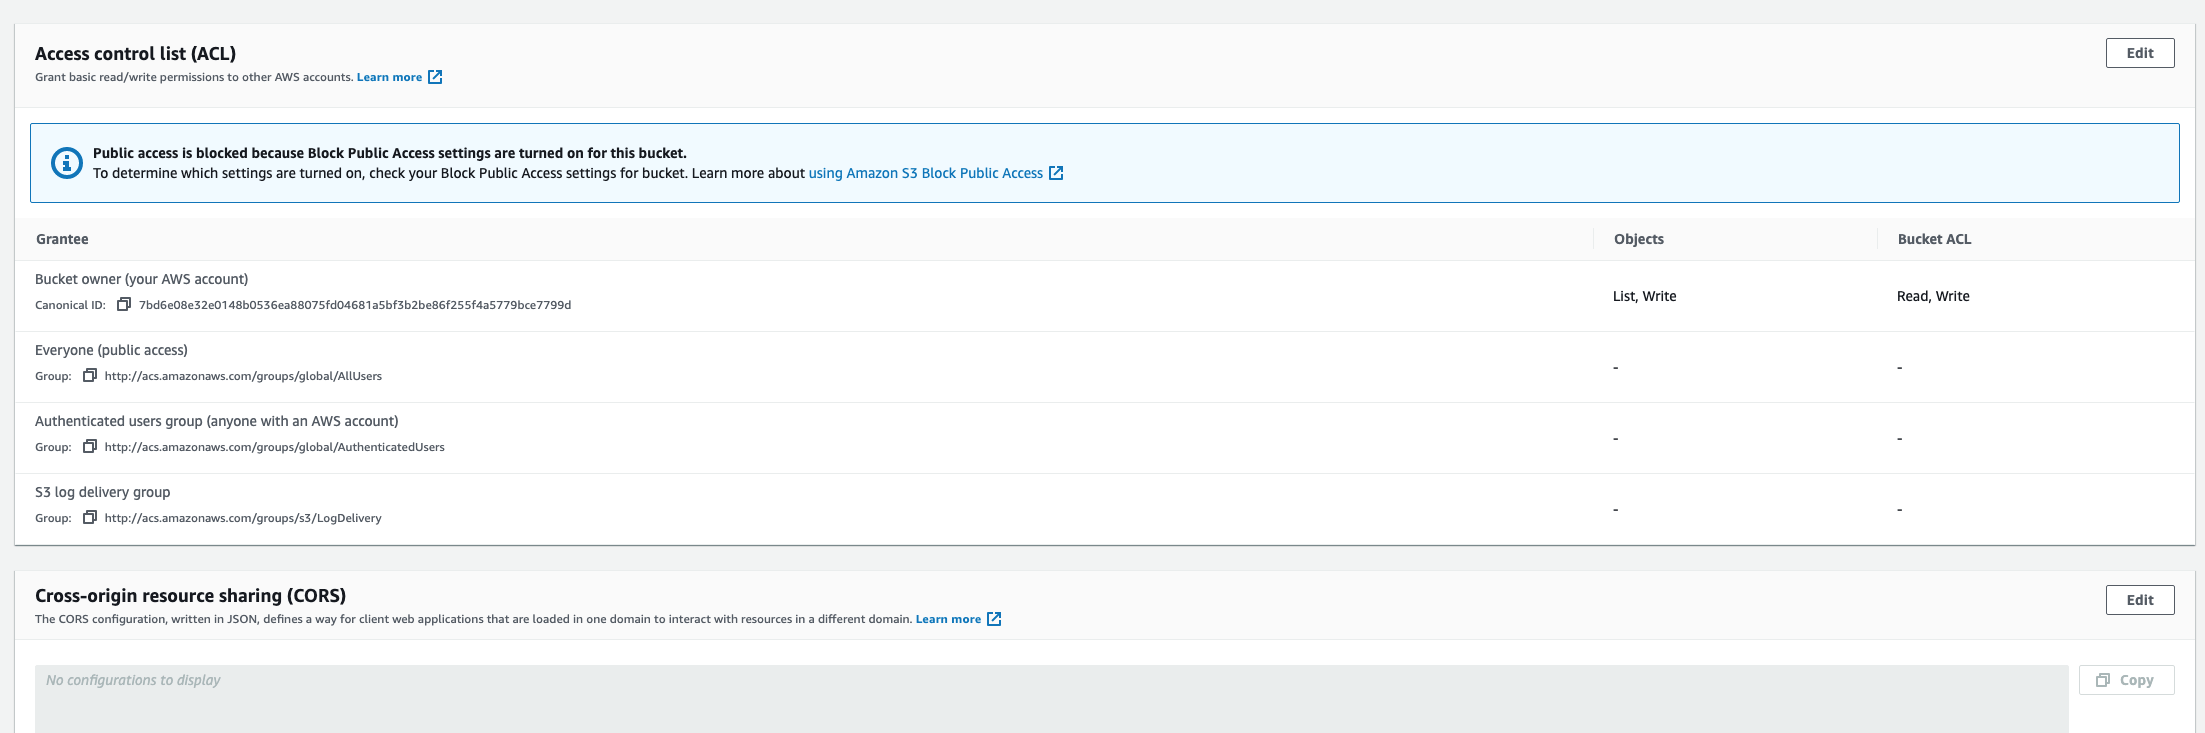Copy the bucket owner canonical ID

(124, 304)
